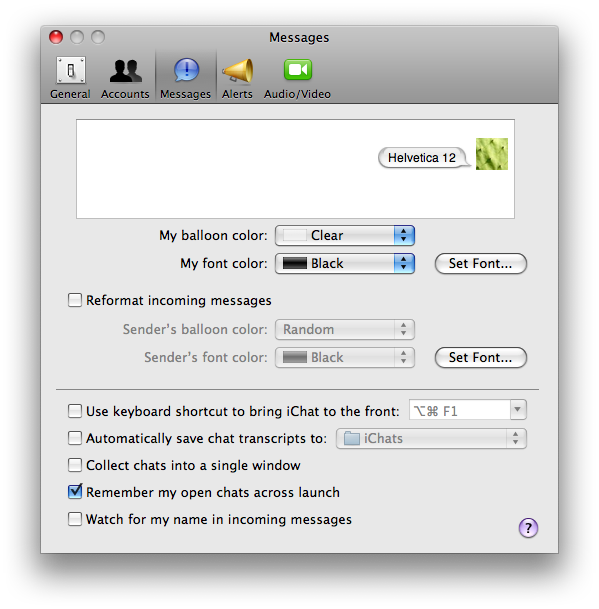
Task: Click the Helvetica 12 sample balloon
Action: [x=423, y=158]
